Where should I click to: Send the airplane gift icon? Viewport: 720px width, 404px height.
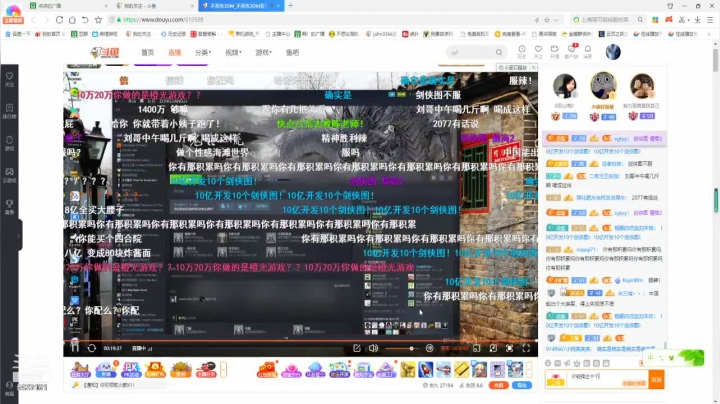tap(444, 369)
